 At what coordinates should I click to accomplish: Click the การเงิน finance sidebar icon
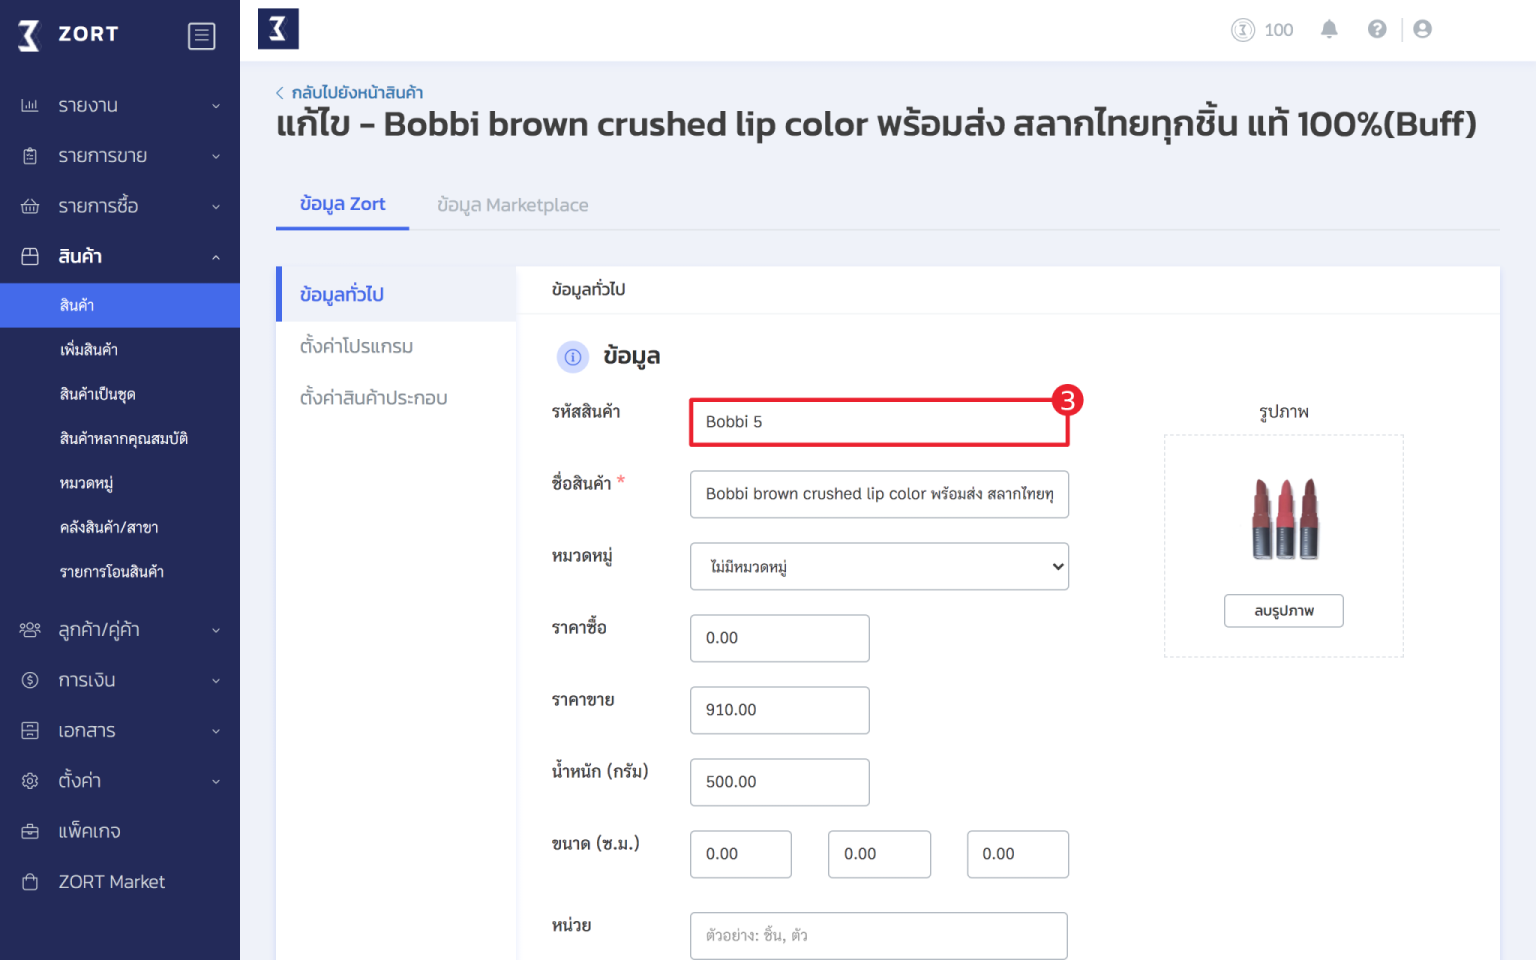(30, 680)
